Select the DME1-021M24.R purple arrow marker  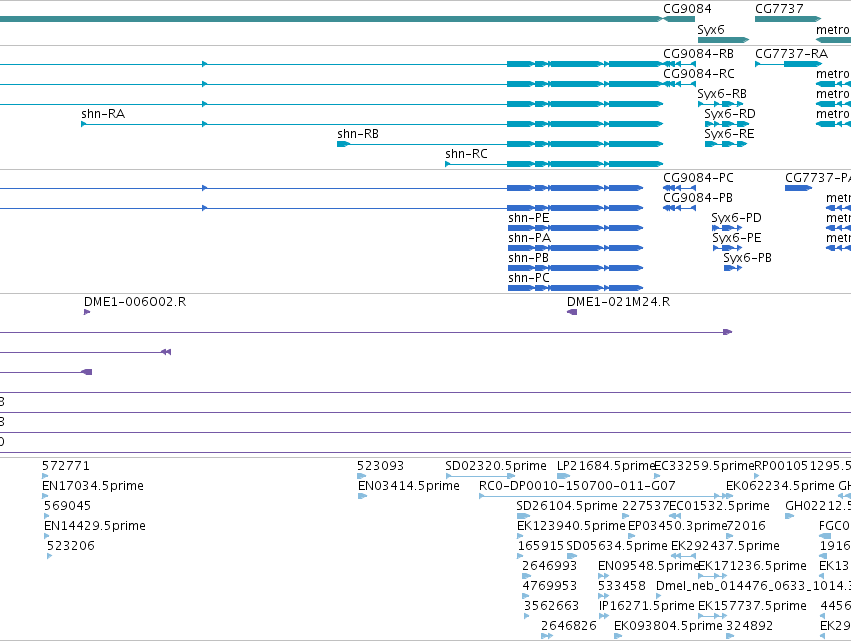point(571,312)
